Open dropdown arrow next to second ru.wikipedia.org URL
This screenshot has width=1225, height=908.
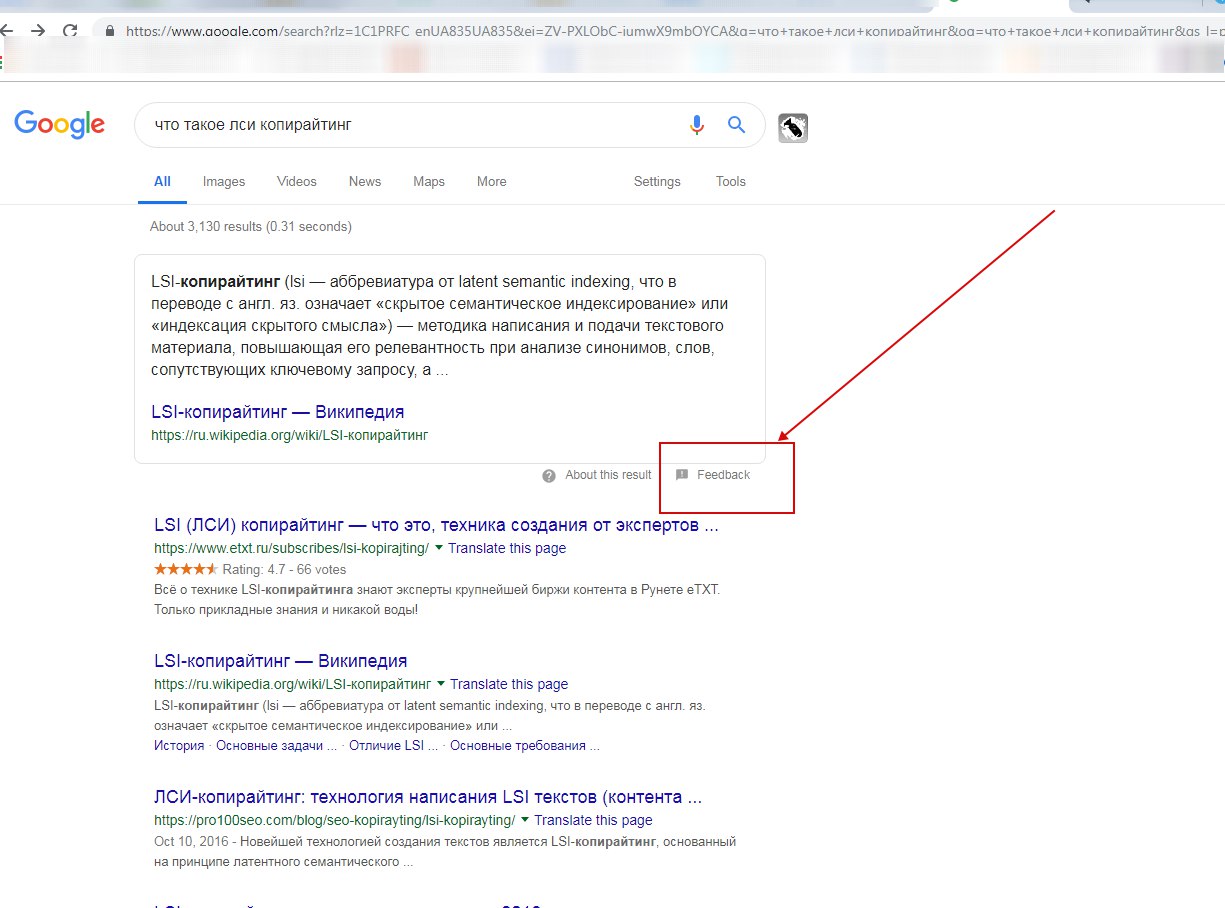441,684
